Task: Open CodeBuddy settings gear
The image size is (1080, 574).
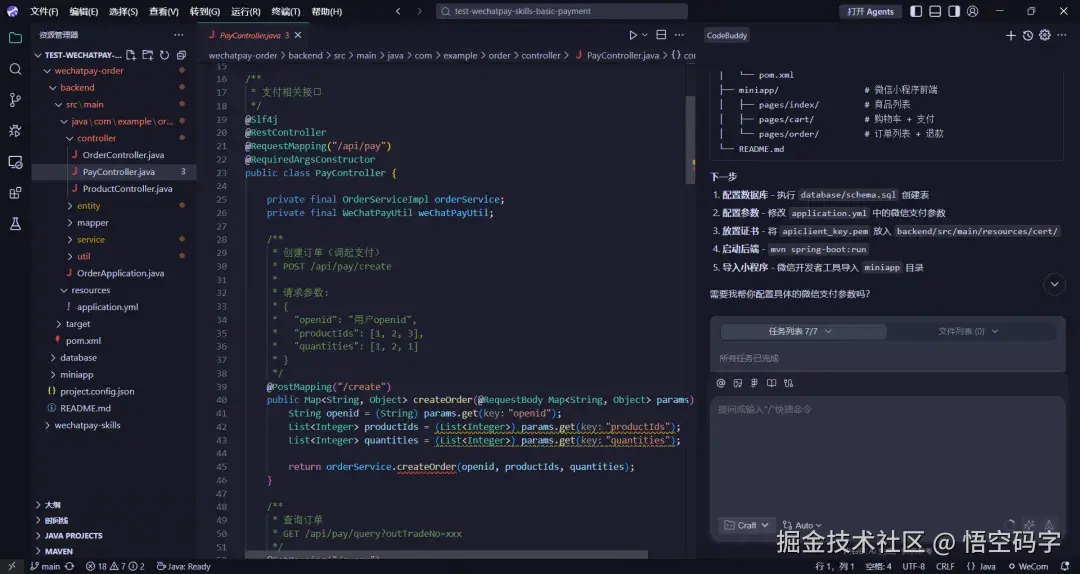Action: pyautogui.click(x=1045, y=35)
